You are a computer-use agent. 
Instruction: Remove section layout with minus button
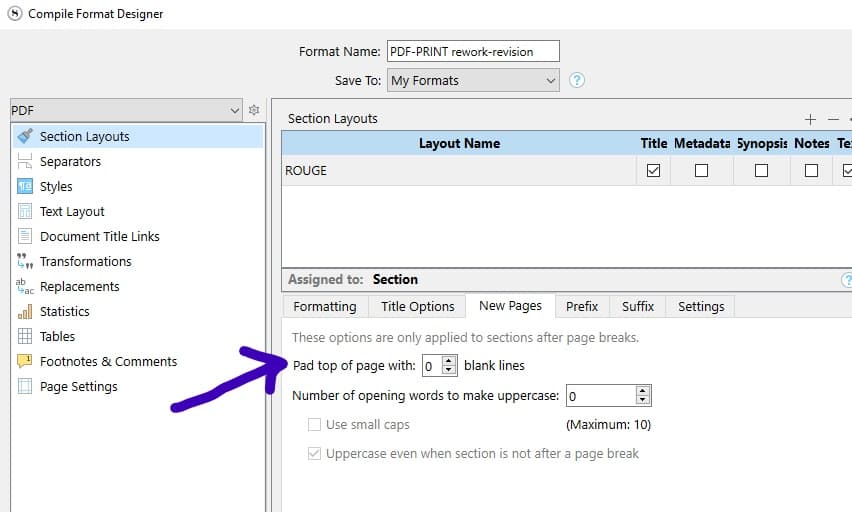pyautogui.click(x=833, y=119)
